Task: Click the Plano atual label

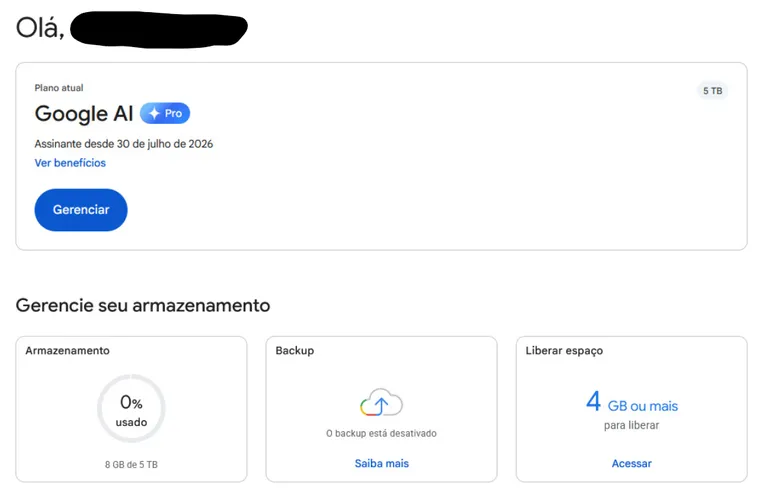Action: tap(59, 88)
